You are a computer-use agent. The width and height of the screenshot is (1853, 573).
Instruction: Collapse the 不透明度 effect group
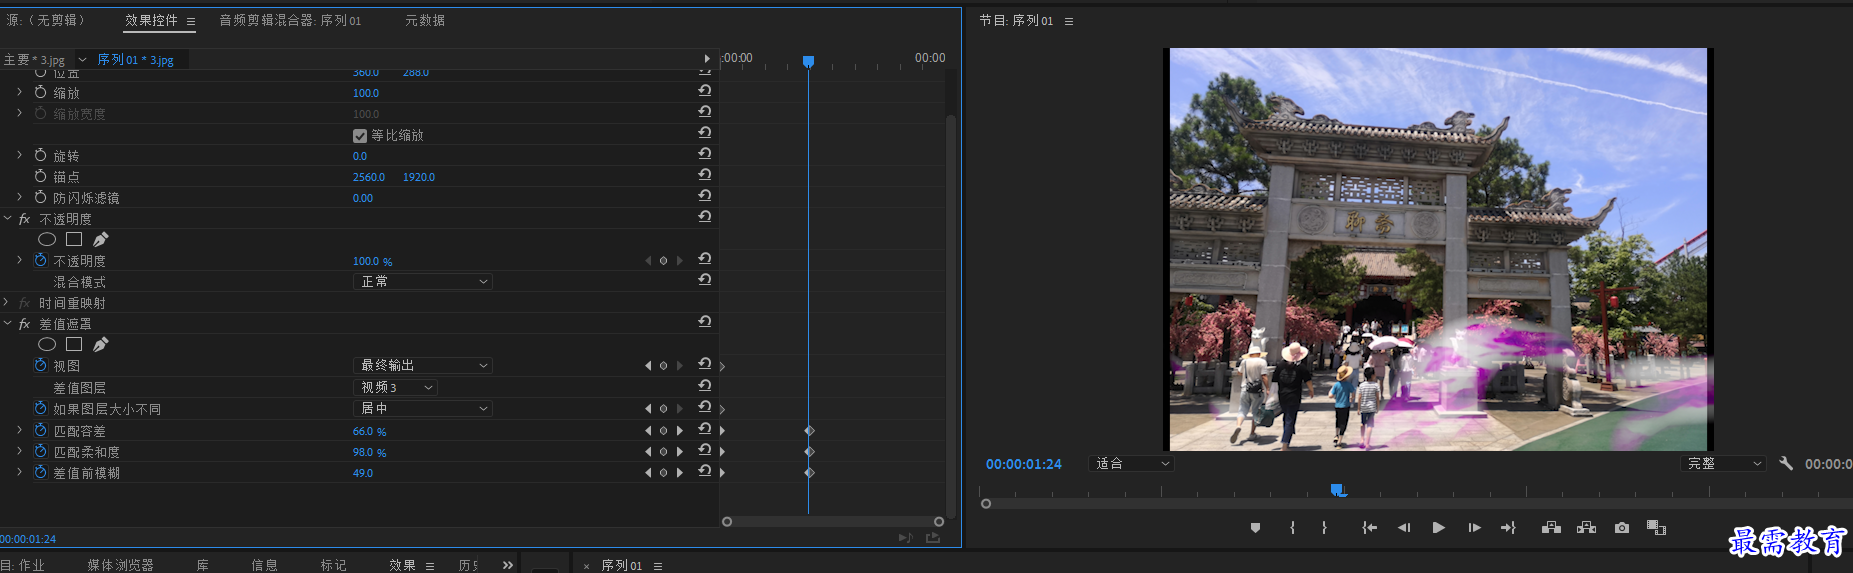click(x=7, y=218)
